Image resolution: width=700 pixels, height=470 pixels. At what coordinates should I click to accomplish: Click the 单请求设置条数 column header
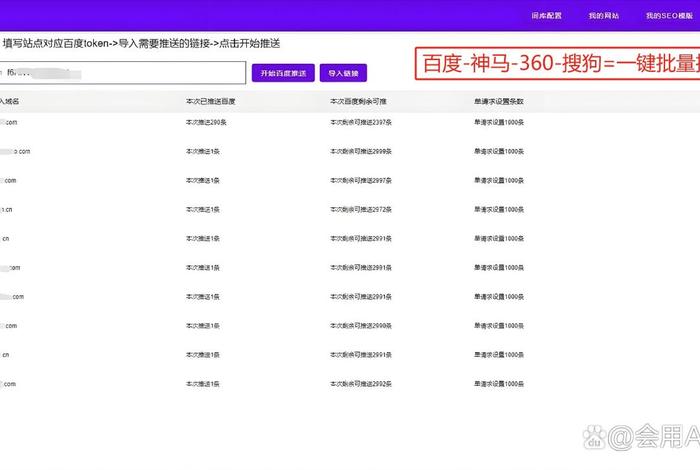point(499,101)
